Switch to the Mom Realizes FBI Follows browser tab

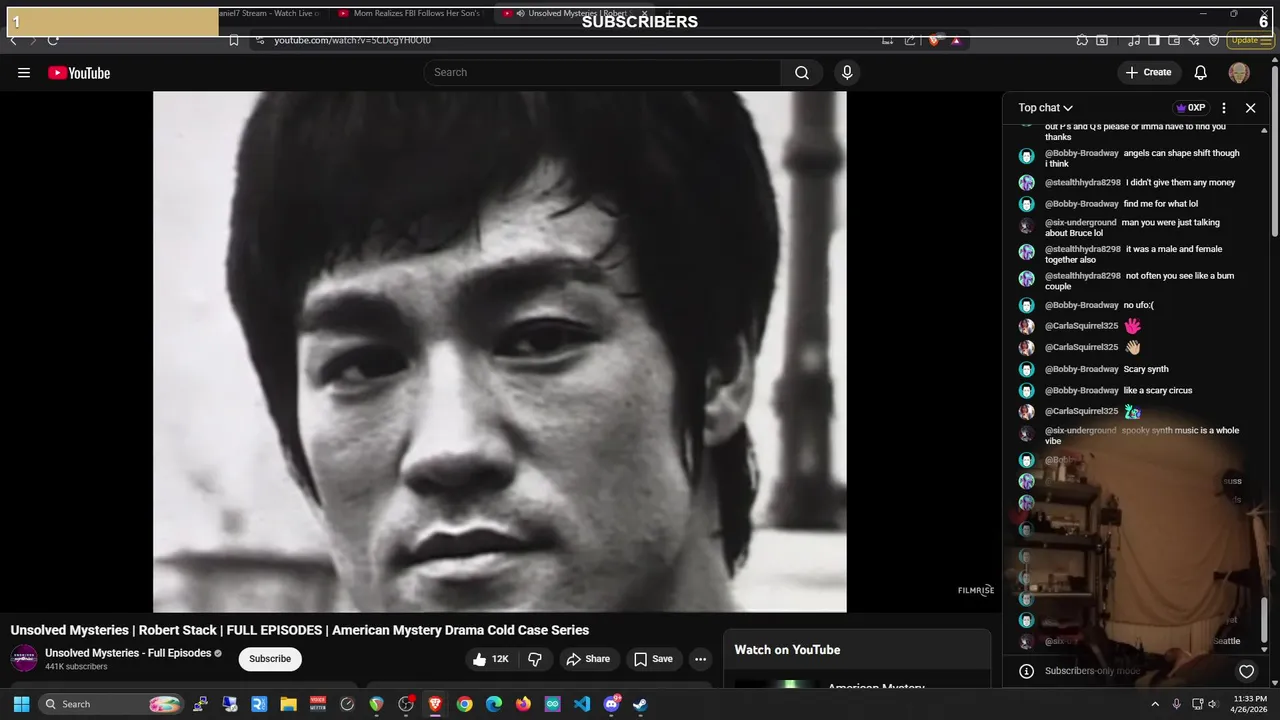pyautogui.click(x=409, y=14)
